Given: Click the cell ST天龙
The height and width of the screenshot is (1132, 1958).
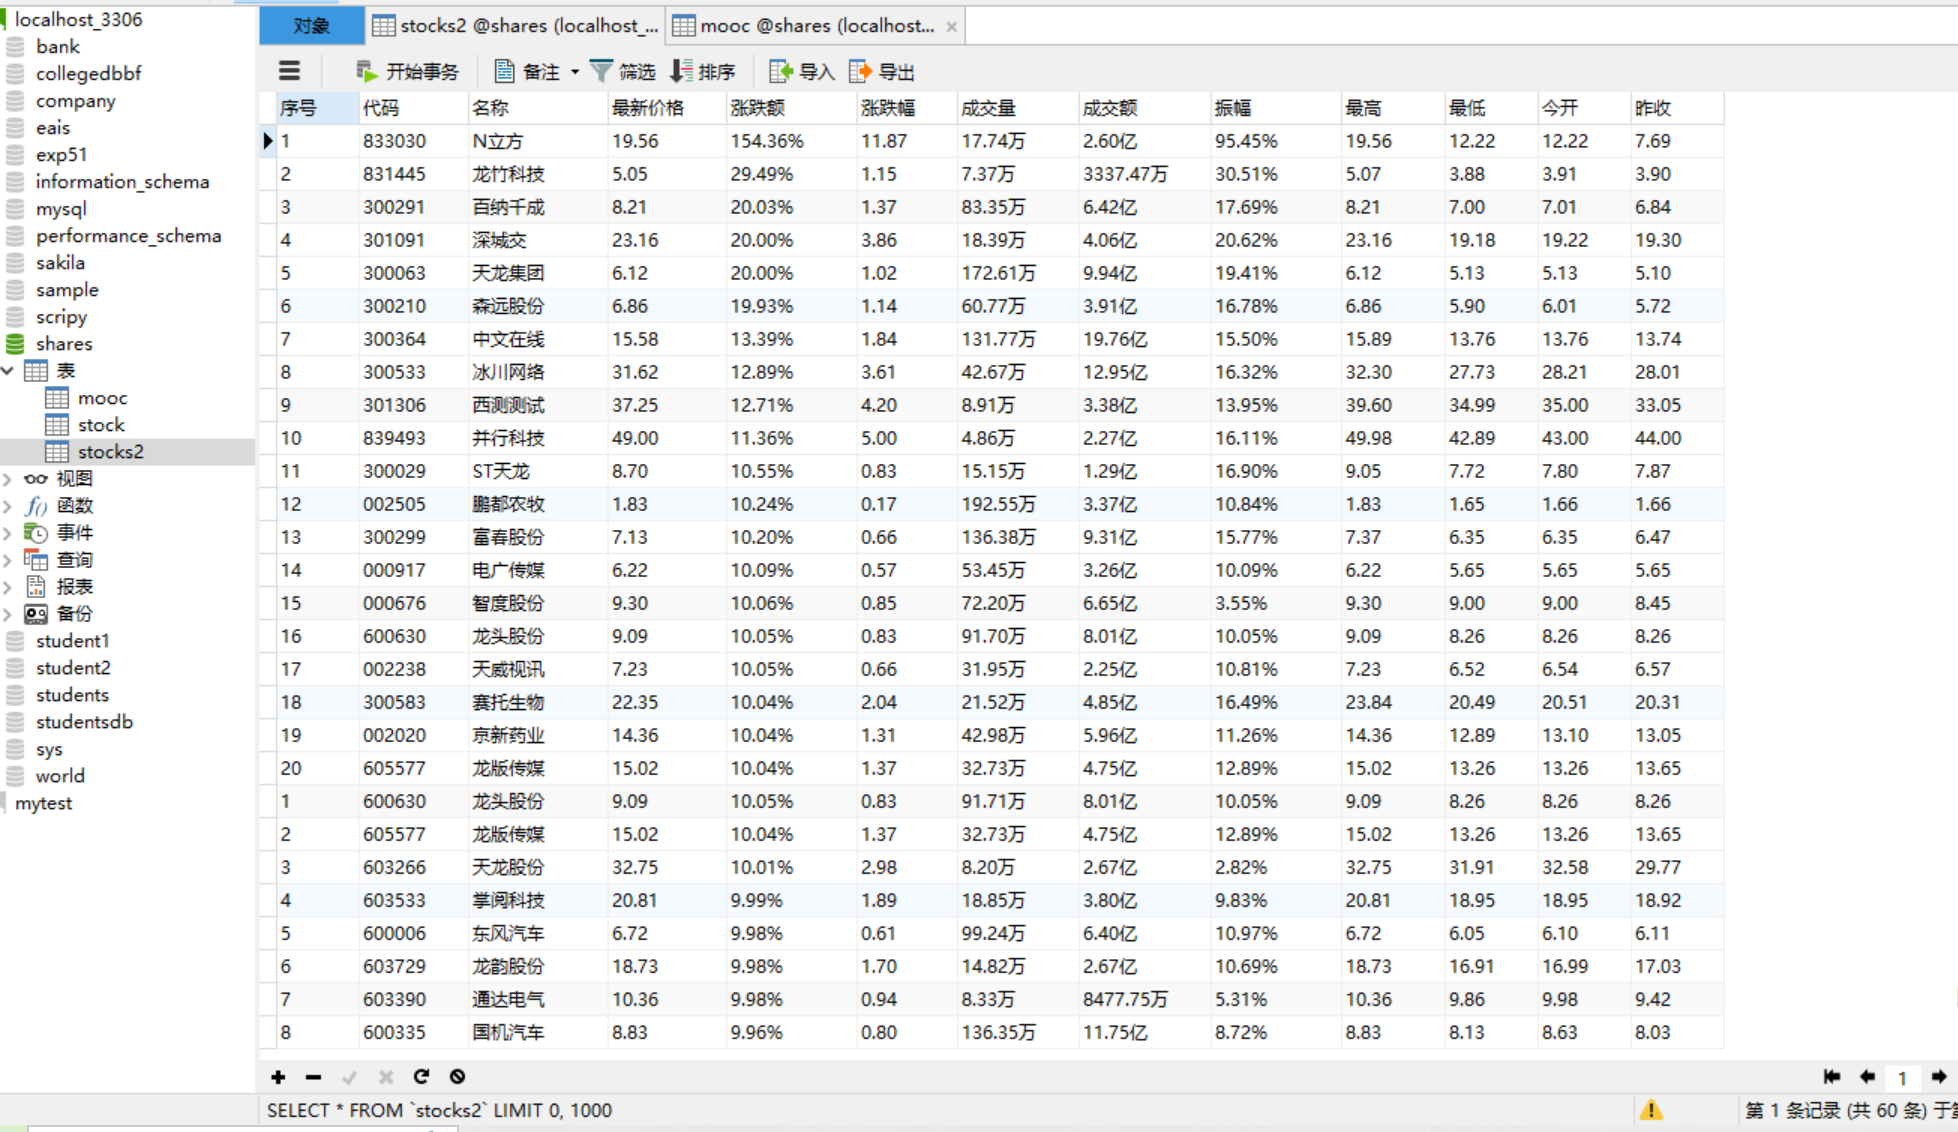Looking at the screenshot, I should (538, 471).
